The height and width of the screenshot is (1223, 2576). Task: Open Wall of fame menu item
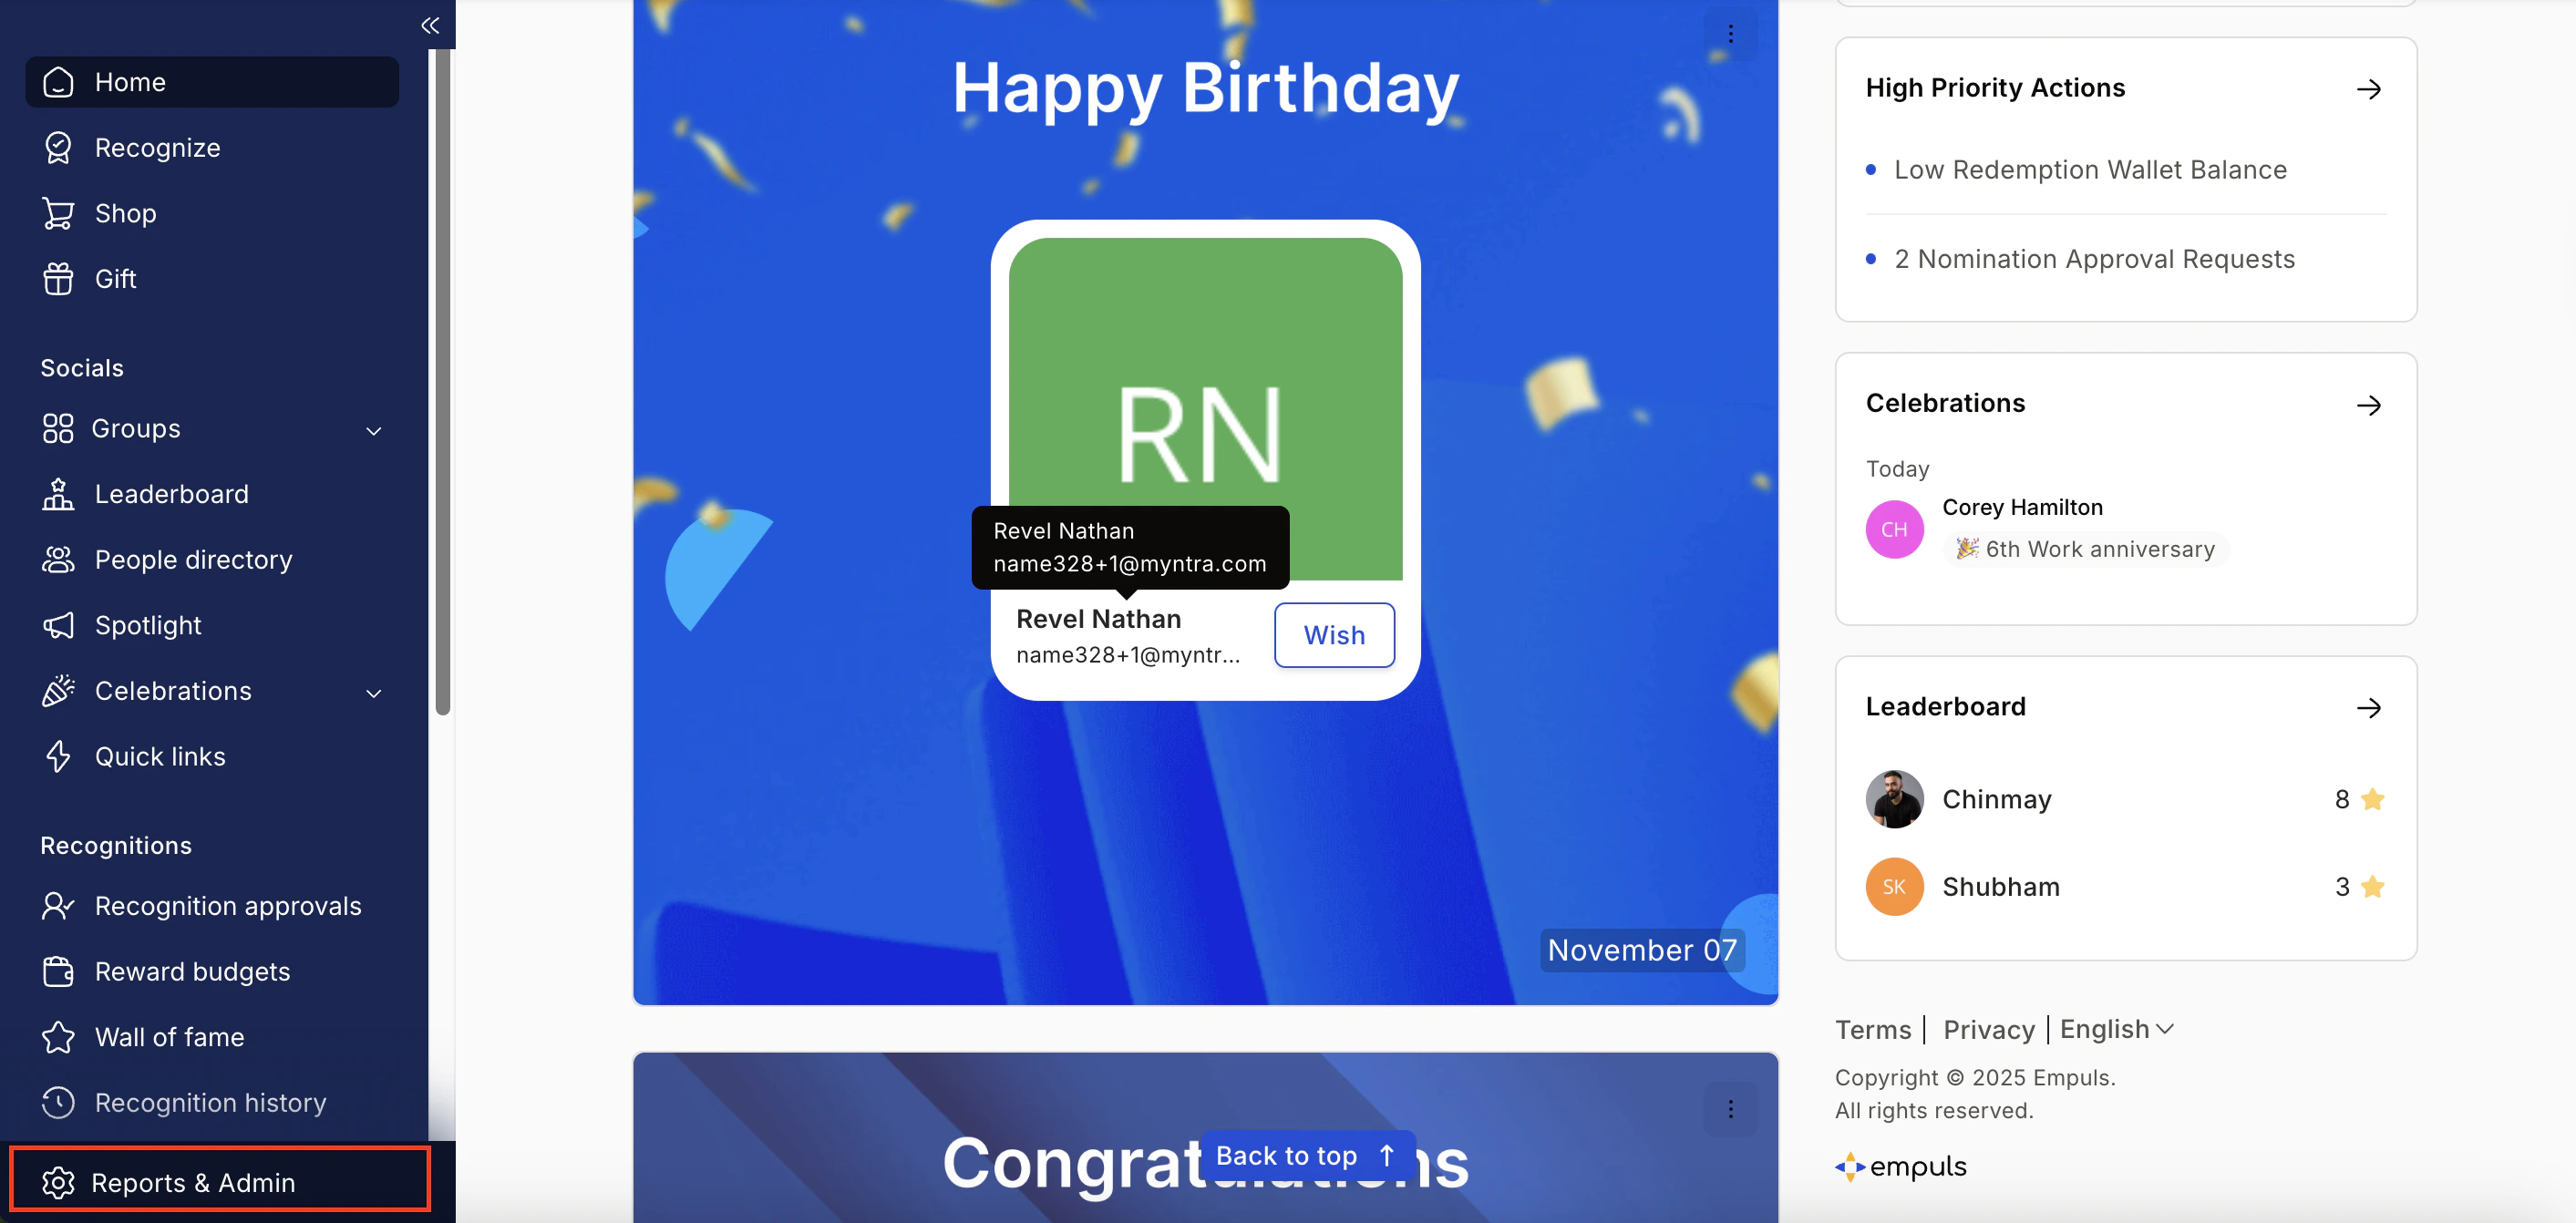point(212,1037)
